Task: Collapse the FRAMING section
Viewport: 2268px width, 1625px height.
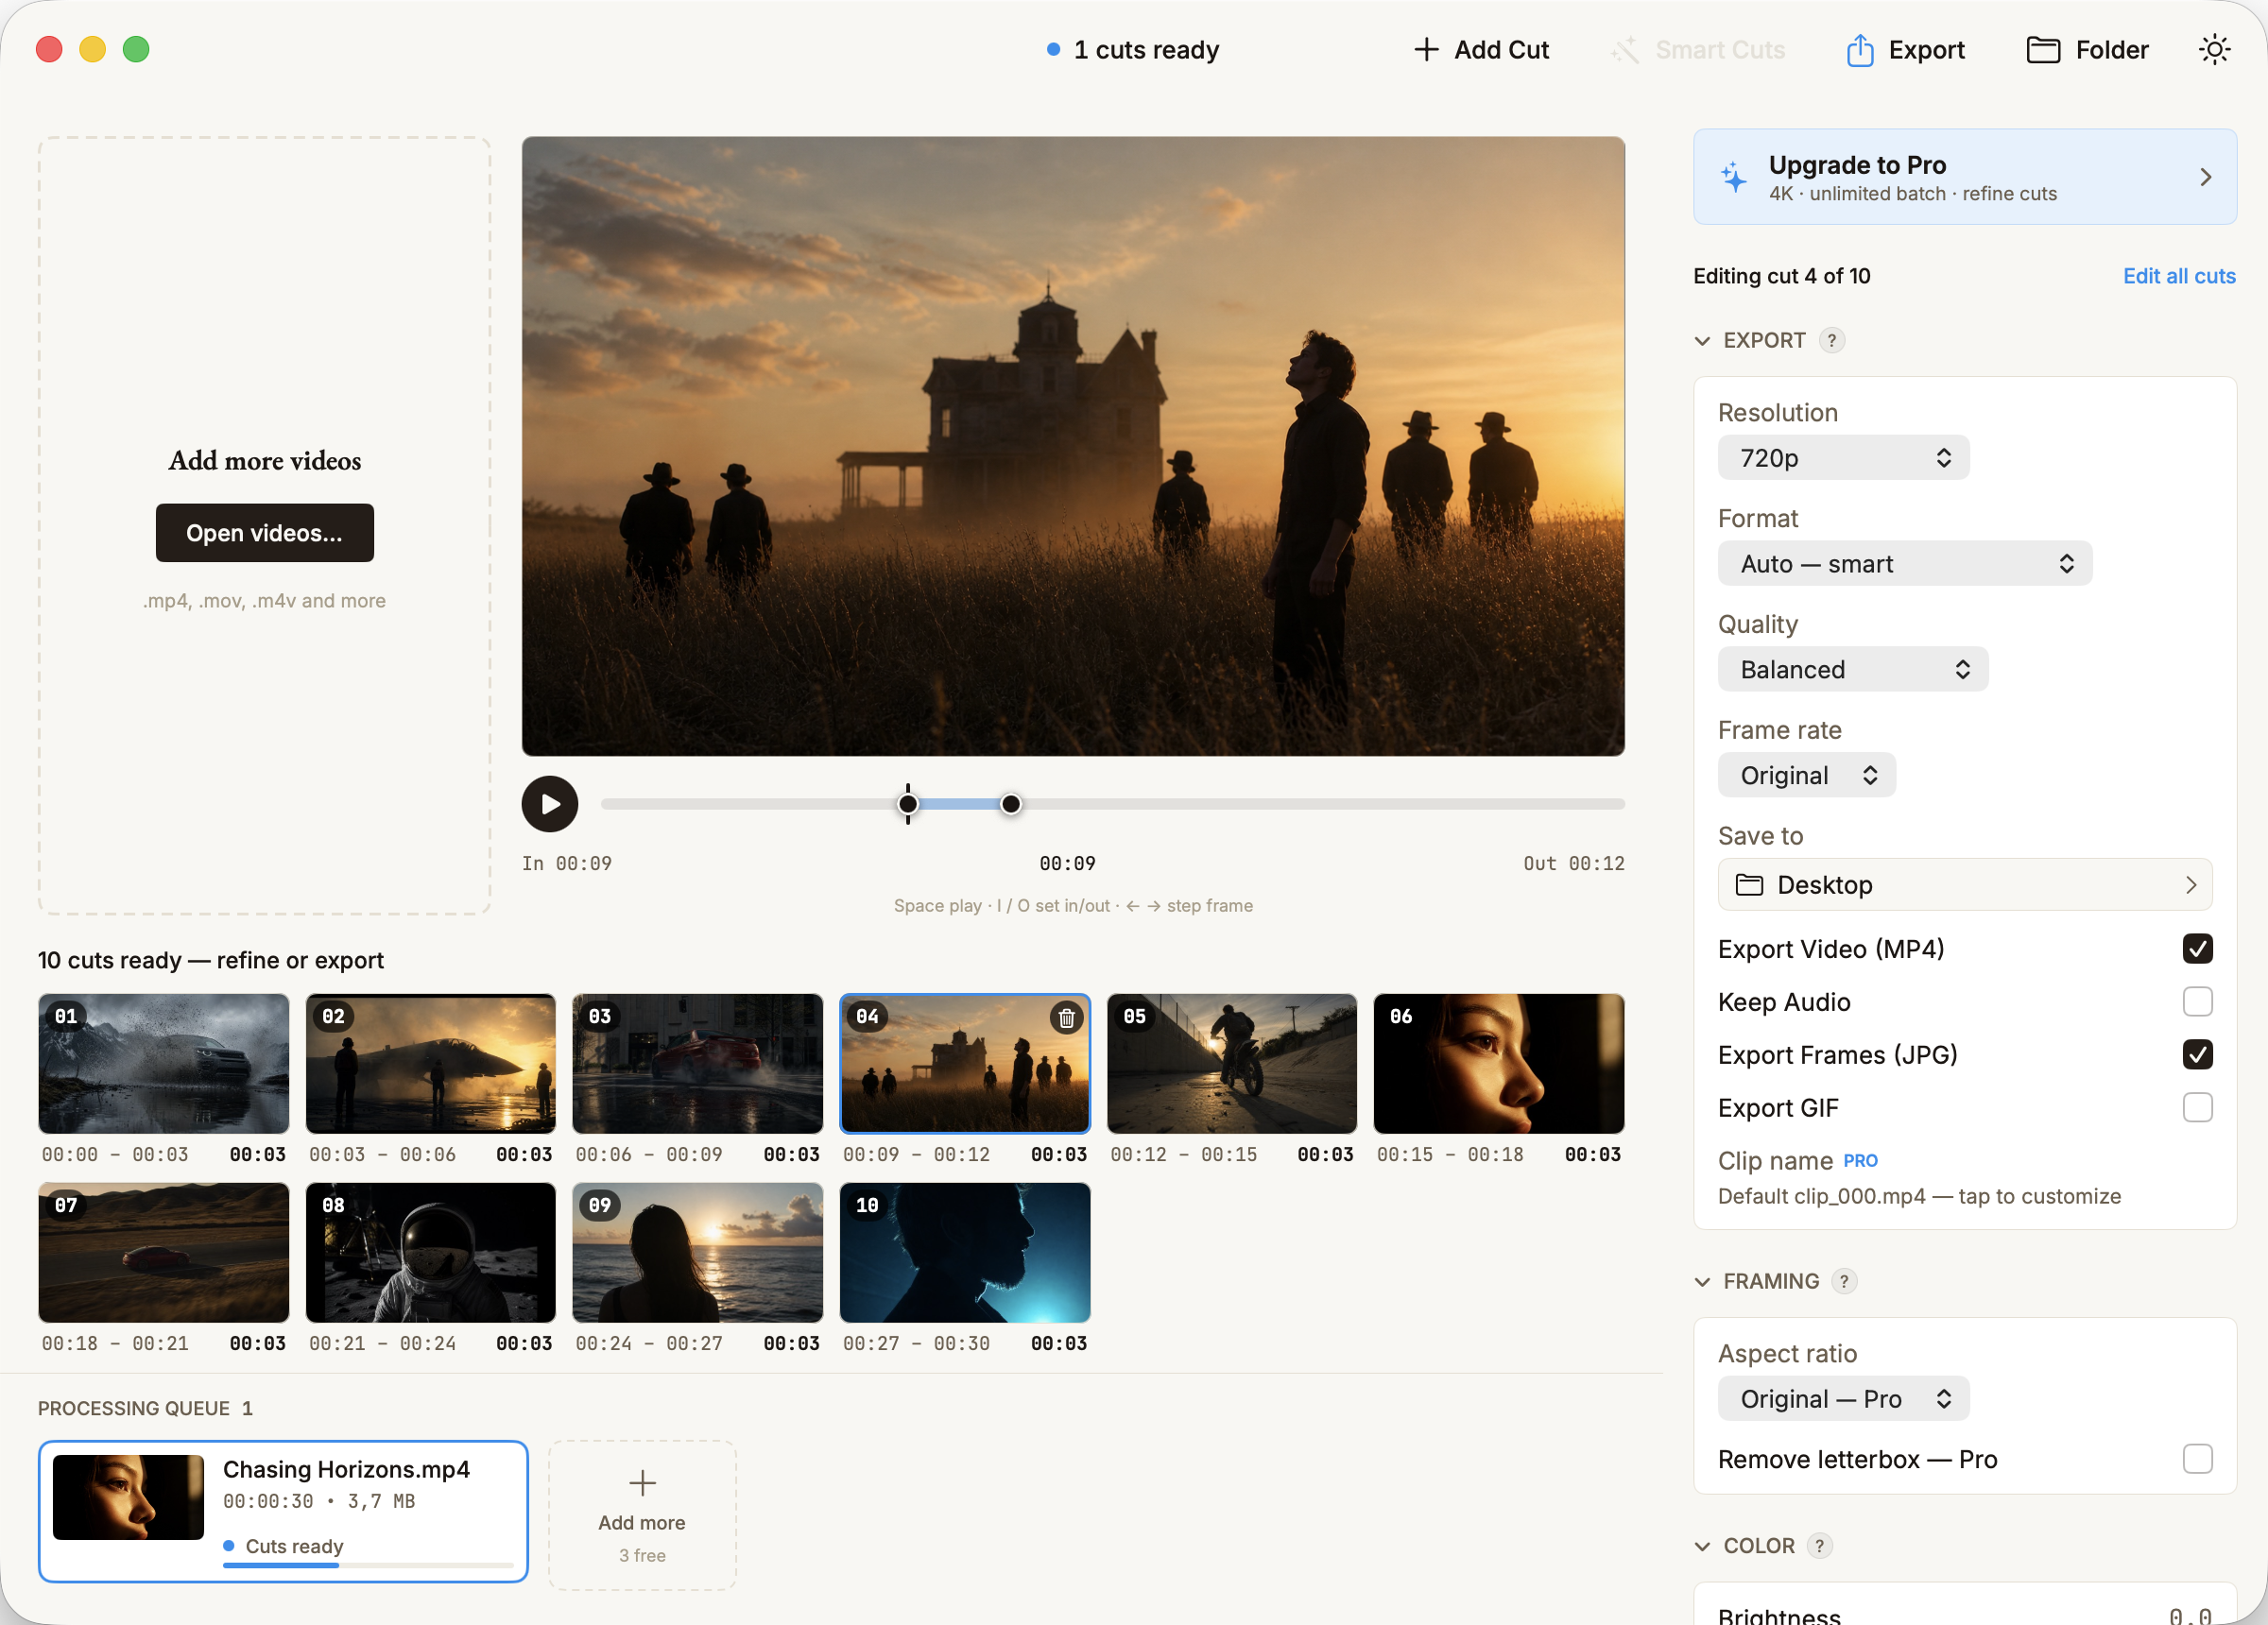Action: click(1702, 1282)
